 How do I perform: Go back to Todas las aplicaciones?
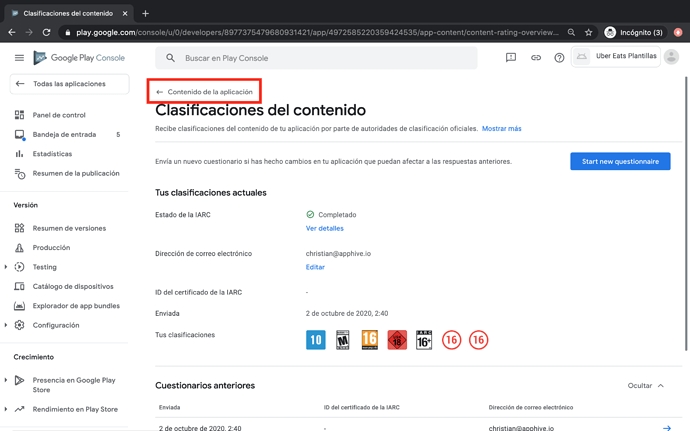(70, 84)
